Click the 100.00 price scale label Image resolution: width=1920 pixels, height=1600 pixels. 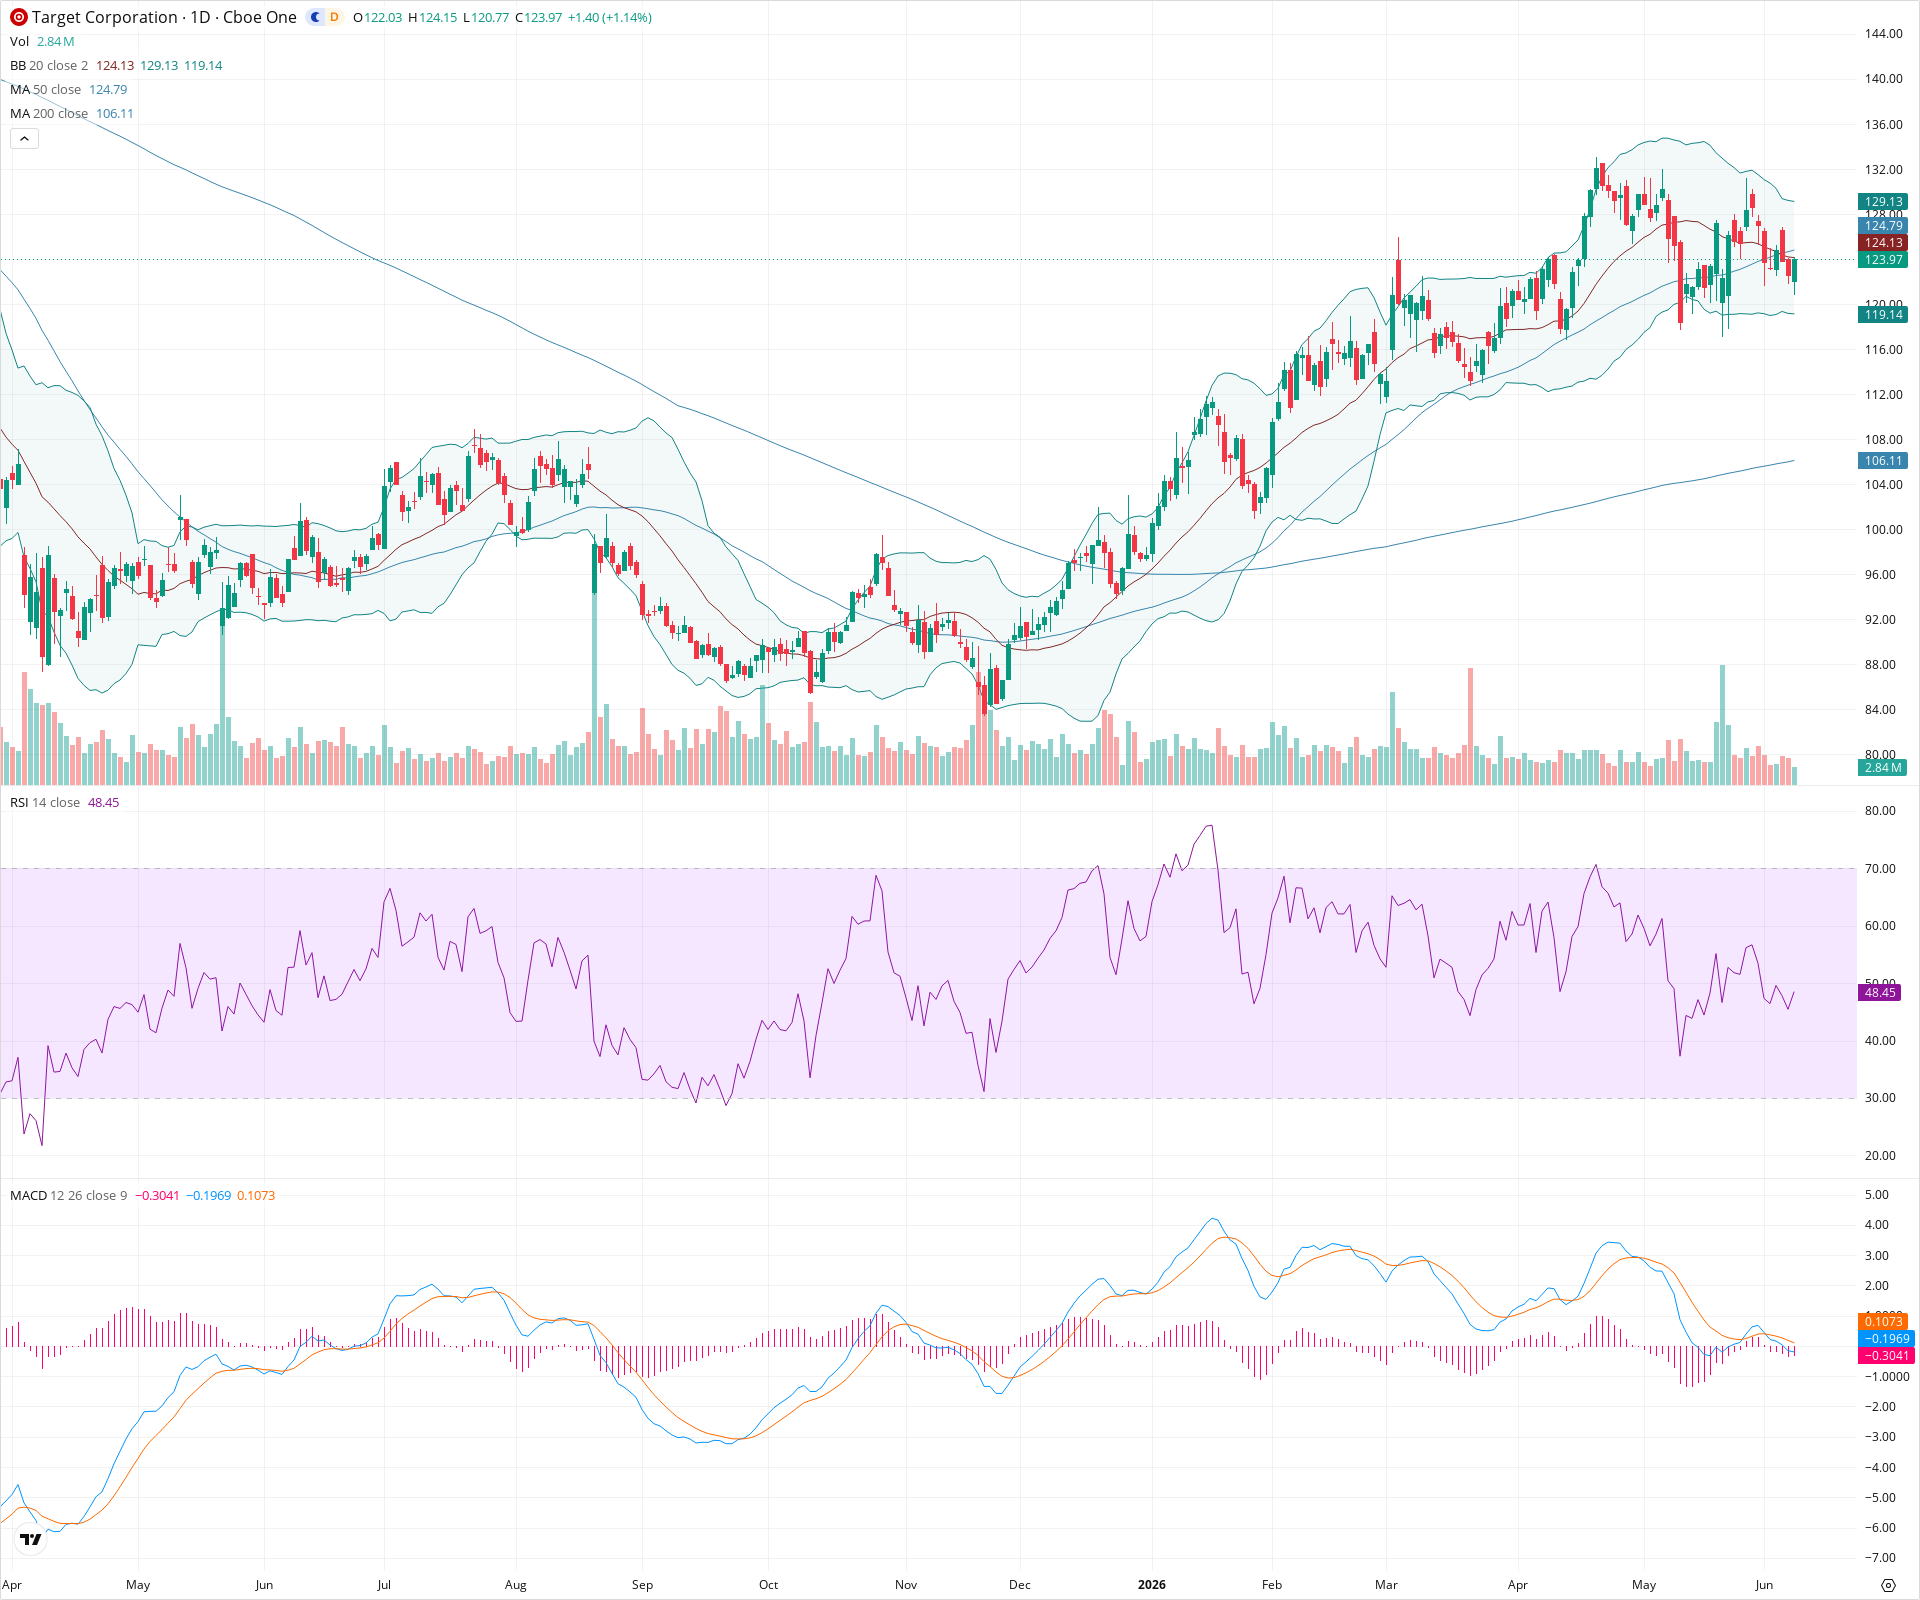(1884, 530)
